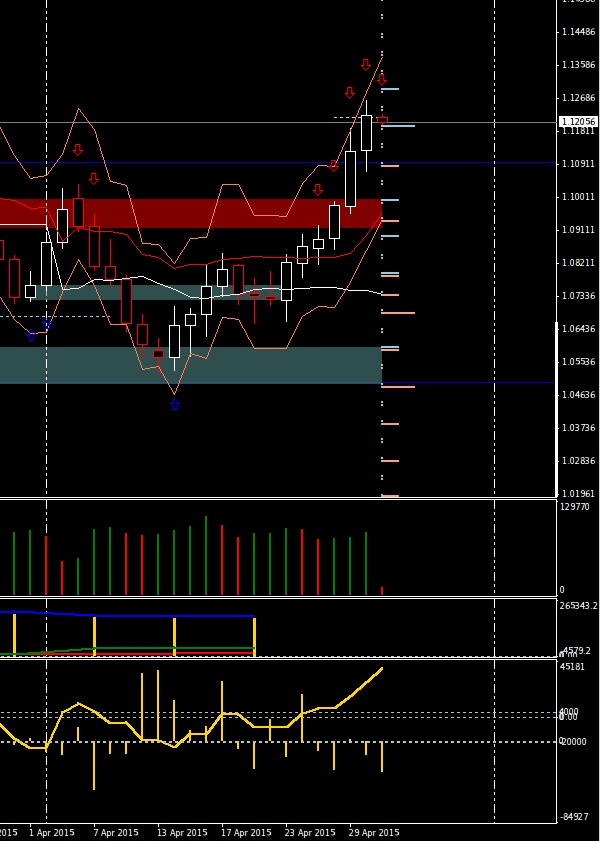600x841 pixels.
Task: Click the 1 Apr 2015 date label
Action: [x=51, y=833]
